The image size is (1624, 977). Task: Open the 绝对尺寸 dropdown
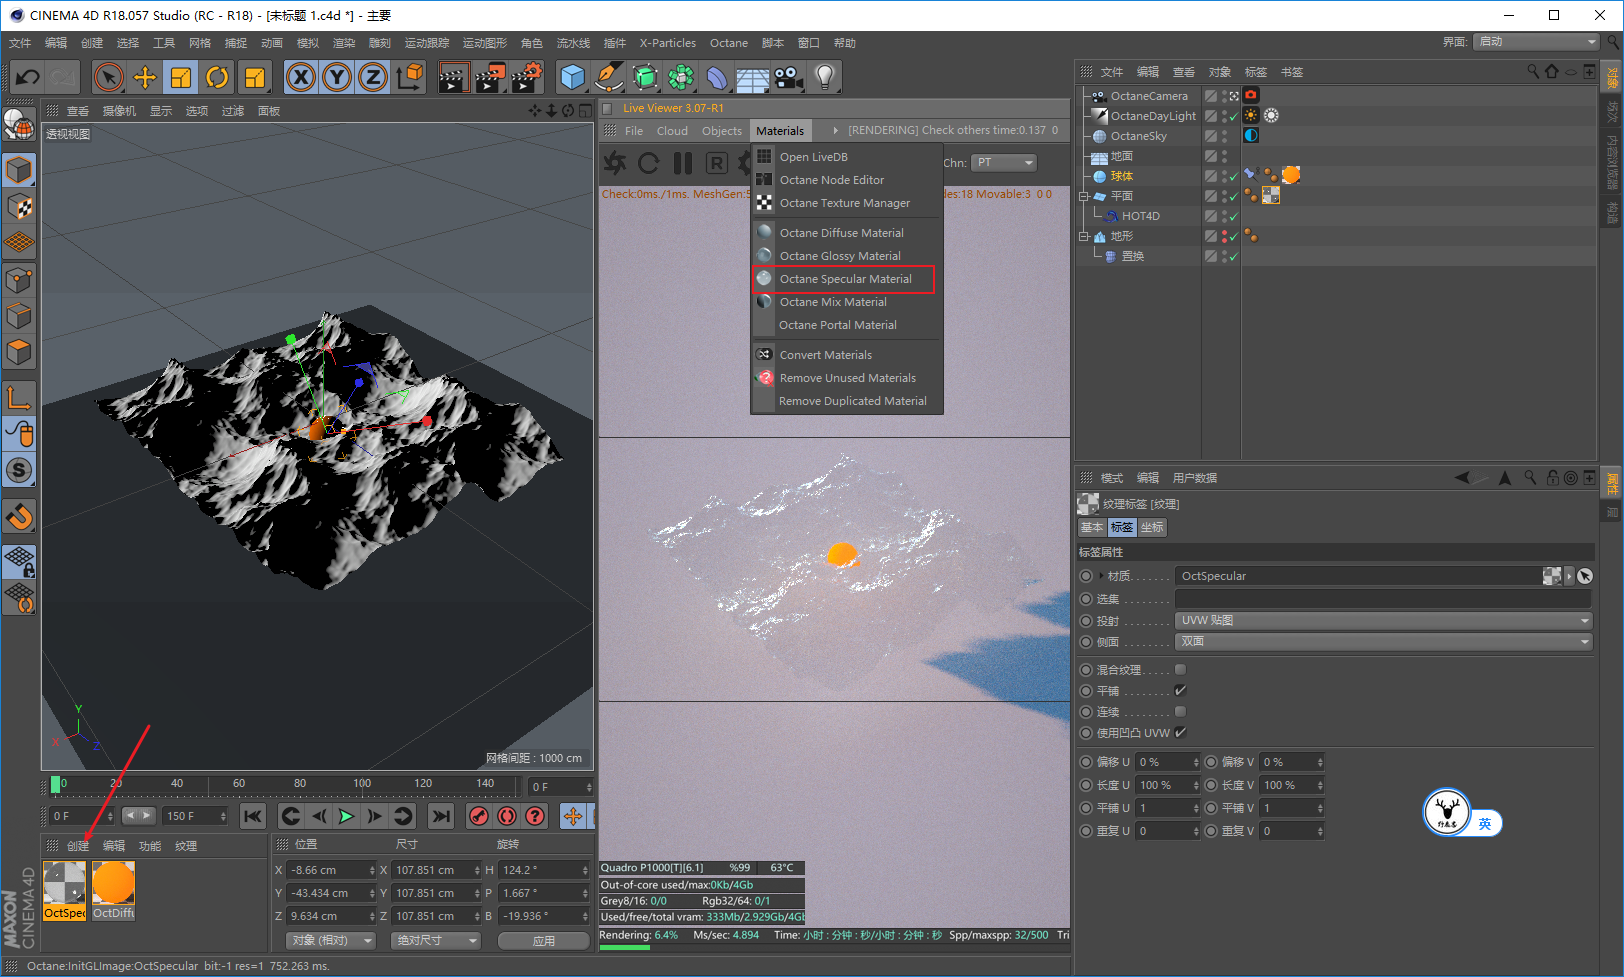click(436, 940)
